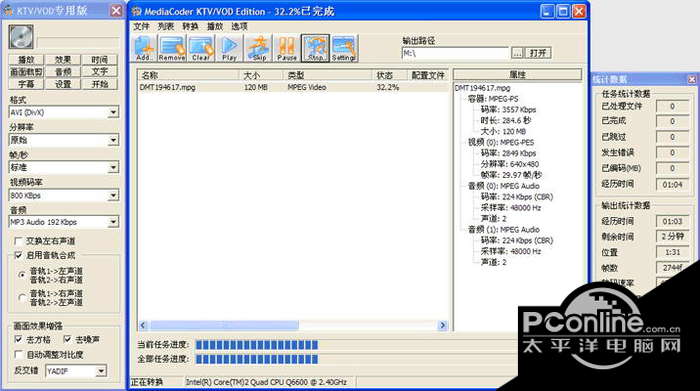
Task: Click the 文字 button
Action: pyautogui.click(x=100, y=71)
